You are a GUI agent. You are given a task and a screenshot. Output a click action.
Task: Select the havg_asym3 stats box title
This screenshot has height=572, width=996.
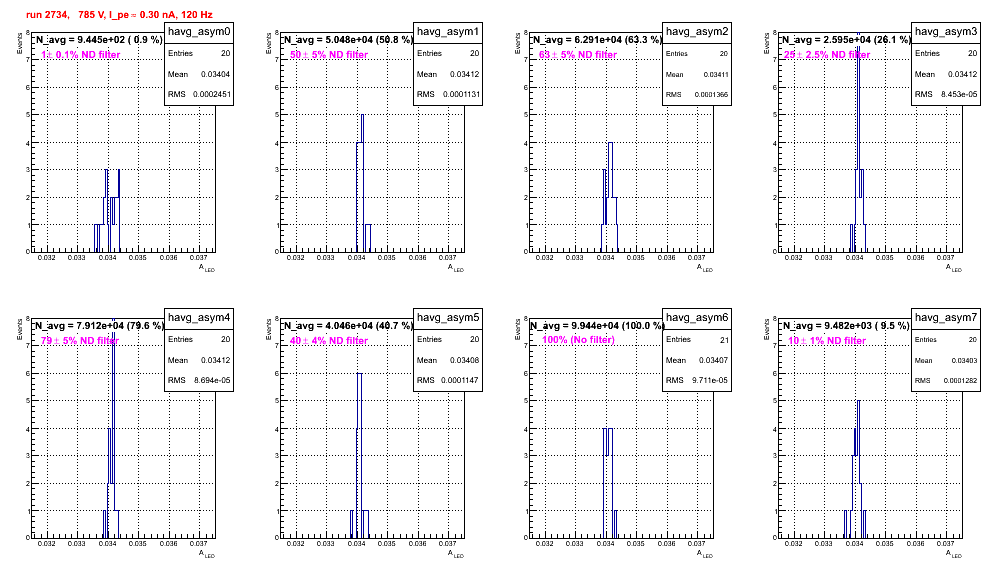pos(946,32)
